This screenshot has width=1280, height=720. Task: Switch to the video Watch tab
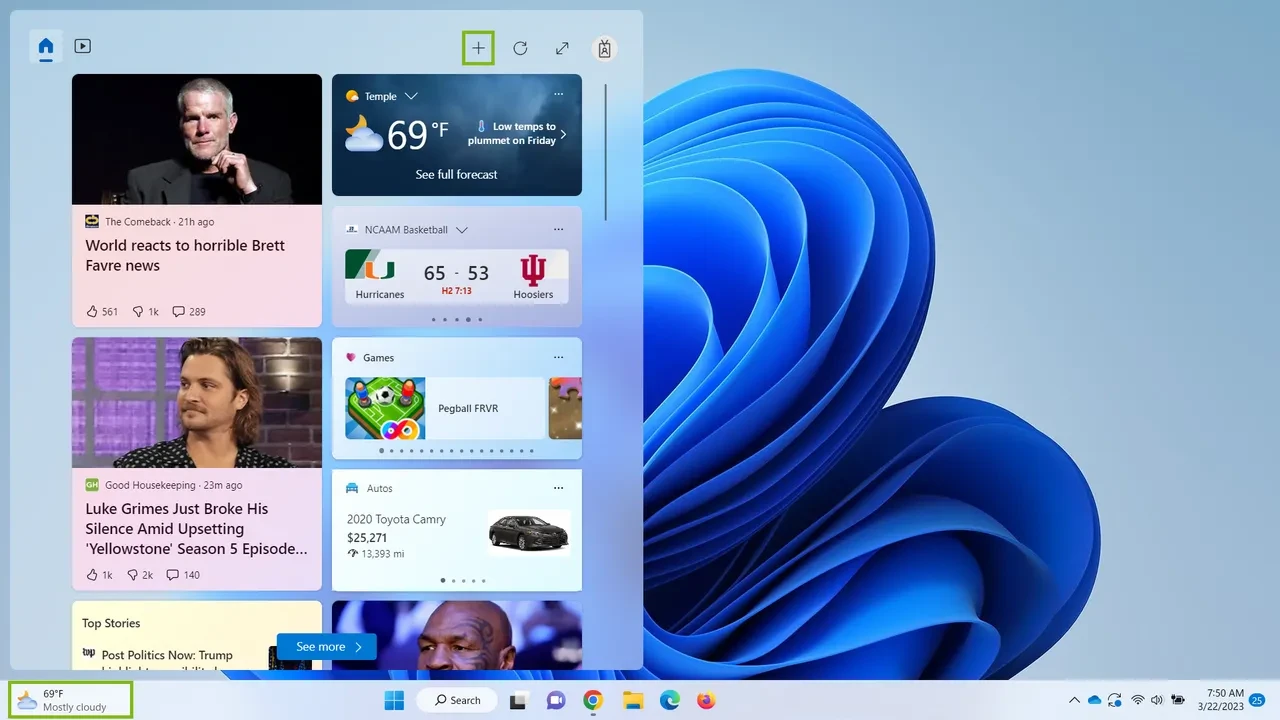tap(83, 46)
